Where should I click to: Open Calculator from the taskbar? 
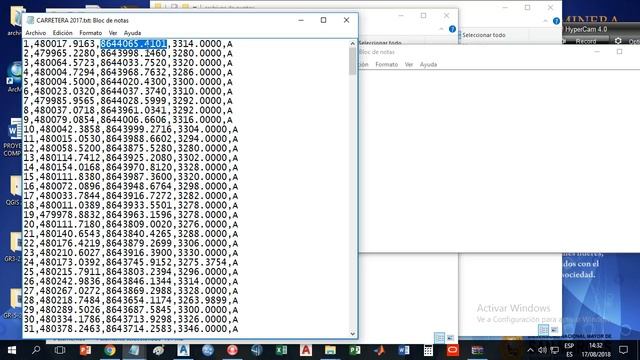click(428, 350)
